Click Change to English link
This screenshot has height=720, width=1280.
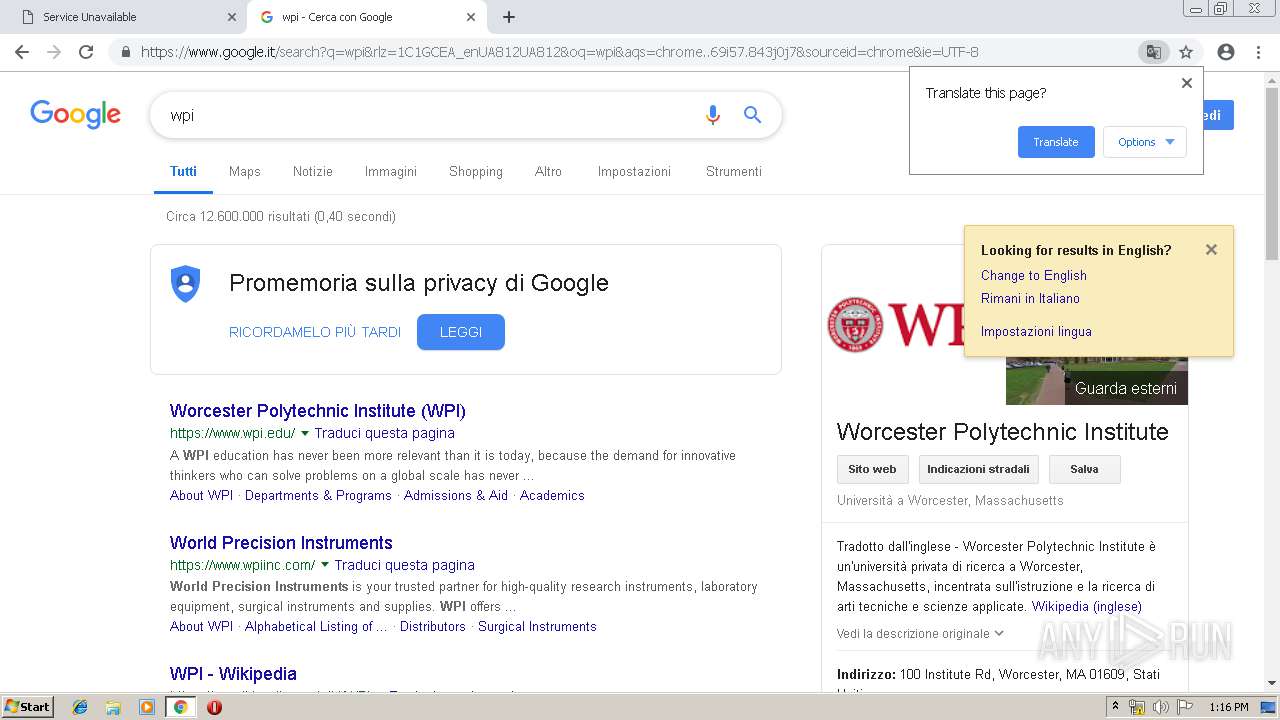pos(1033,275)
